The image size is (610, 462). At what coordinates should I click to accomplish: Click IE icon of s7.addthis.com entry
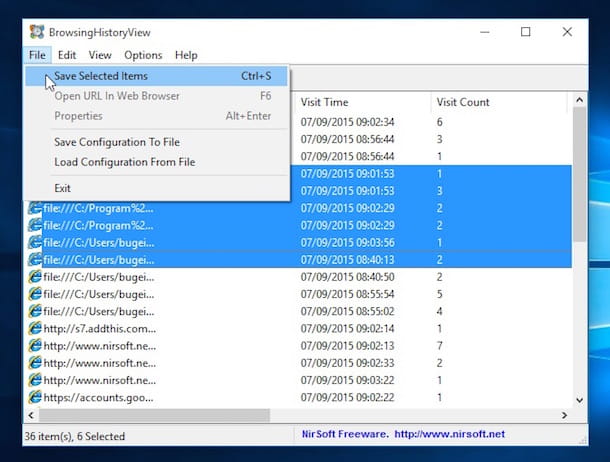coord(35,329)
